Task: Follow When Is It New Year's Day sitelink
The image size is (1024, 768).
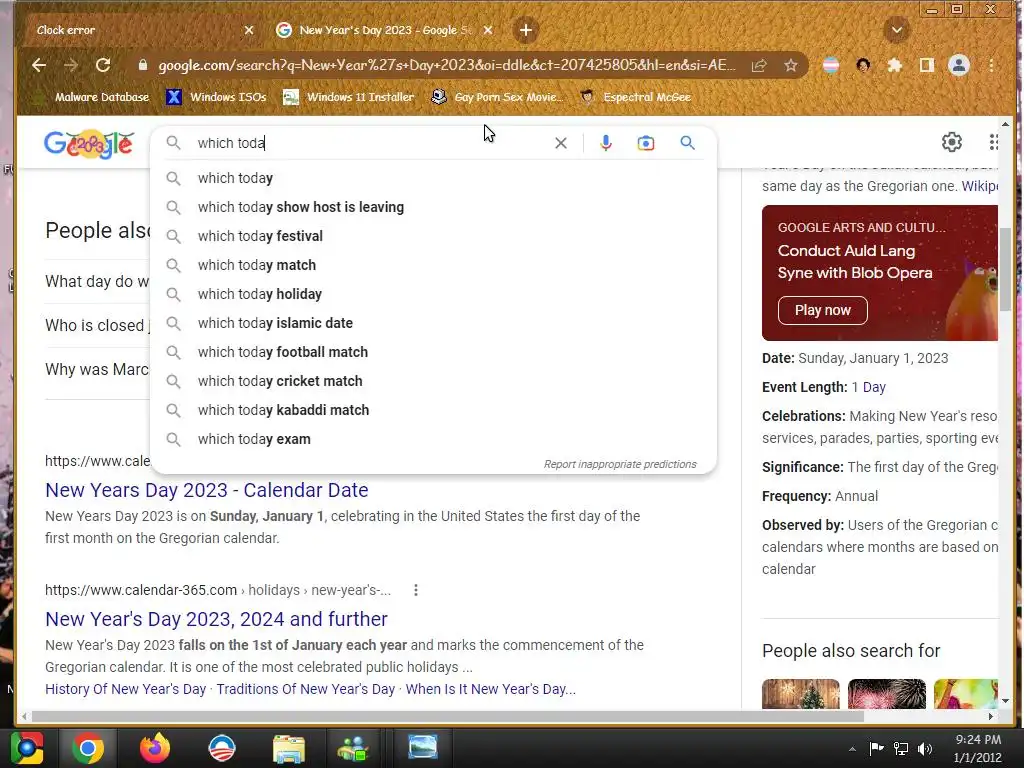Action: 490,689
